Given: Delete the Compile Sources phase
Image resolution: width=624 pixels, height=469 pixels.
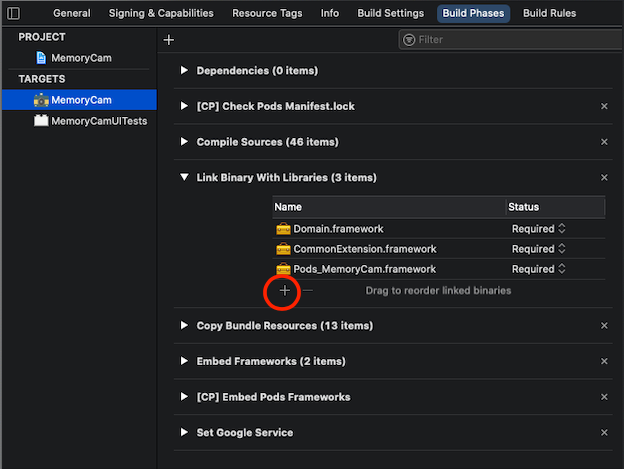Looking at the screenshot, I should (604, 142).
